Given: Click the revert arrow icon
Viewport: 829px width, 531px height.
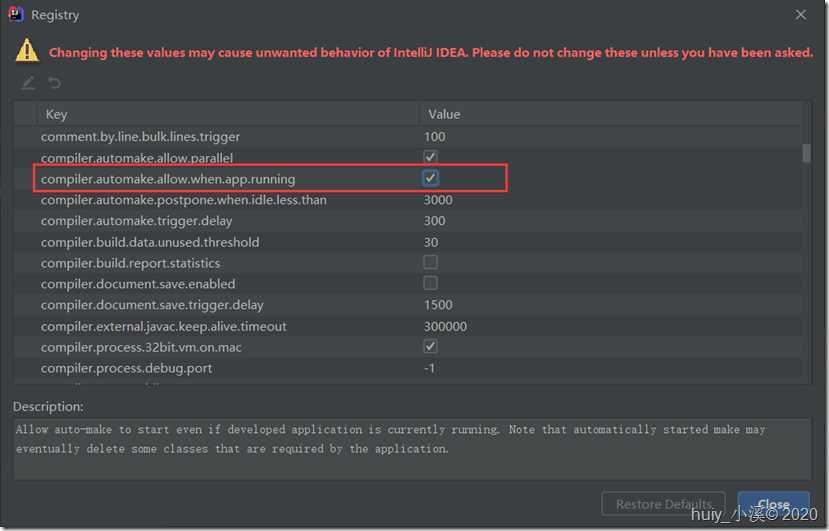Looking at the screenshot, I should pyautogui.click(x=55, y=83).
